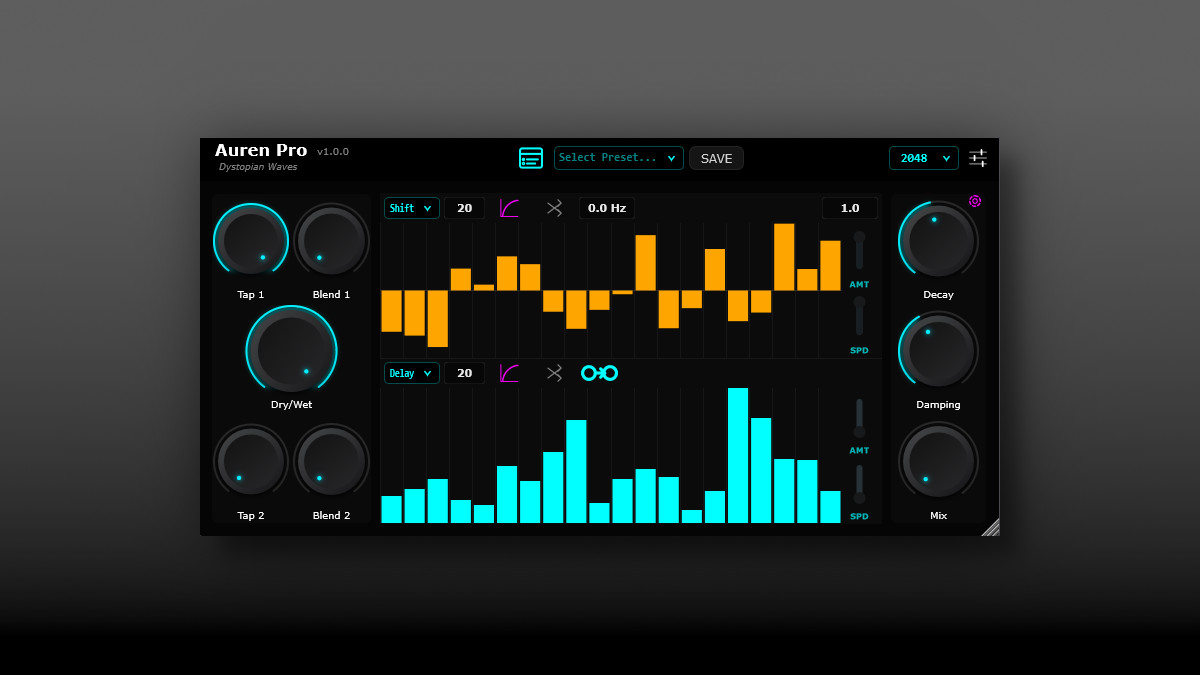The image size is (1200, 675).
Task: Click the lower SPD slider handle
Action: point(859,497)
